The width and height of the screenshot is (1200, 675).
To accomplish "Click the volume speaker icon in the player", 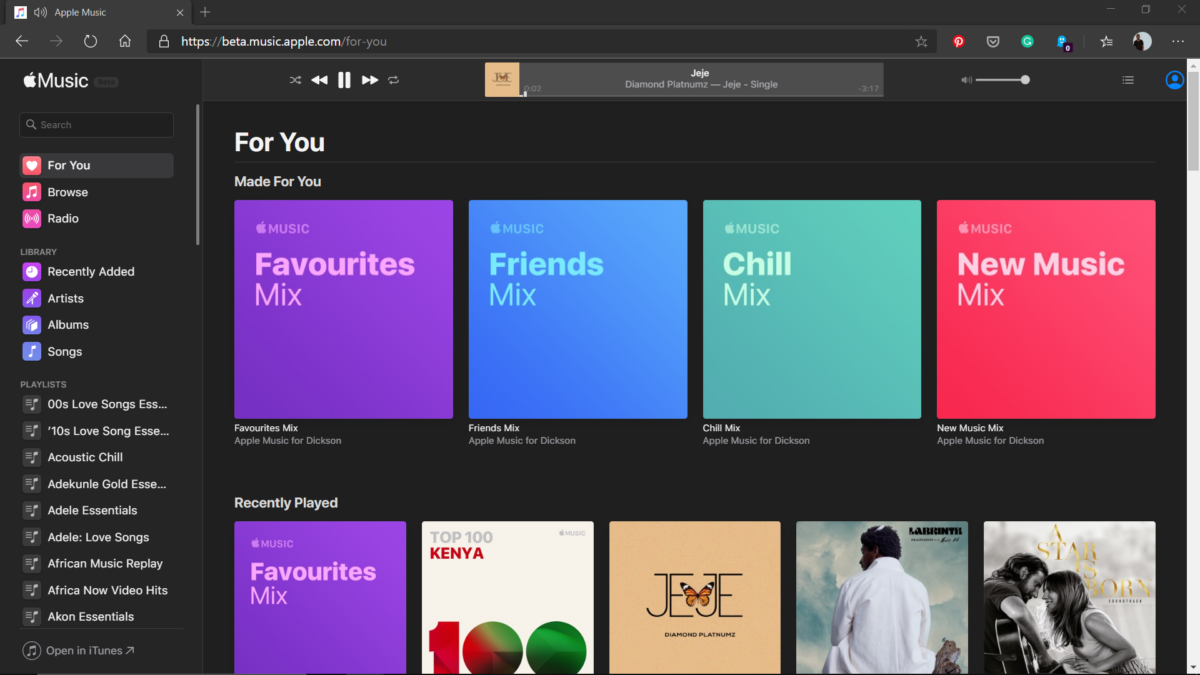I will pos(966,80).
